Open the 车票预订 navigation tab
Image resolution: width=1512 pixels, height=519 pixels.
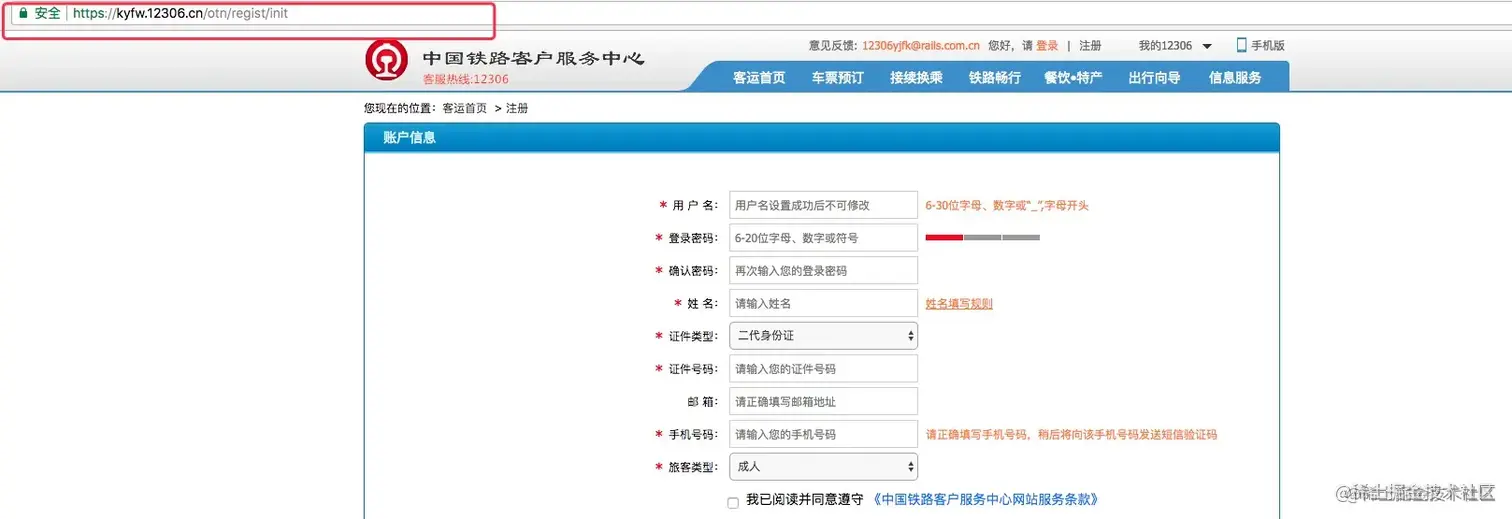tap(838, 77)
